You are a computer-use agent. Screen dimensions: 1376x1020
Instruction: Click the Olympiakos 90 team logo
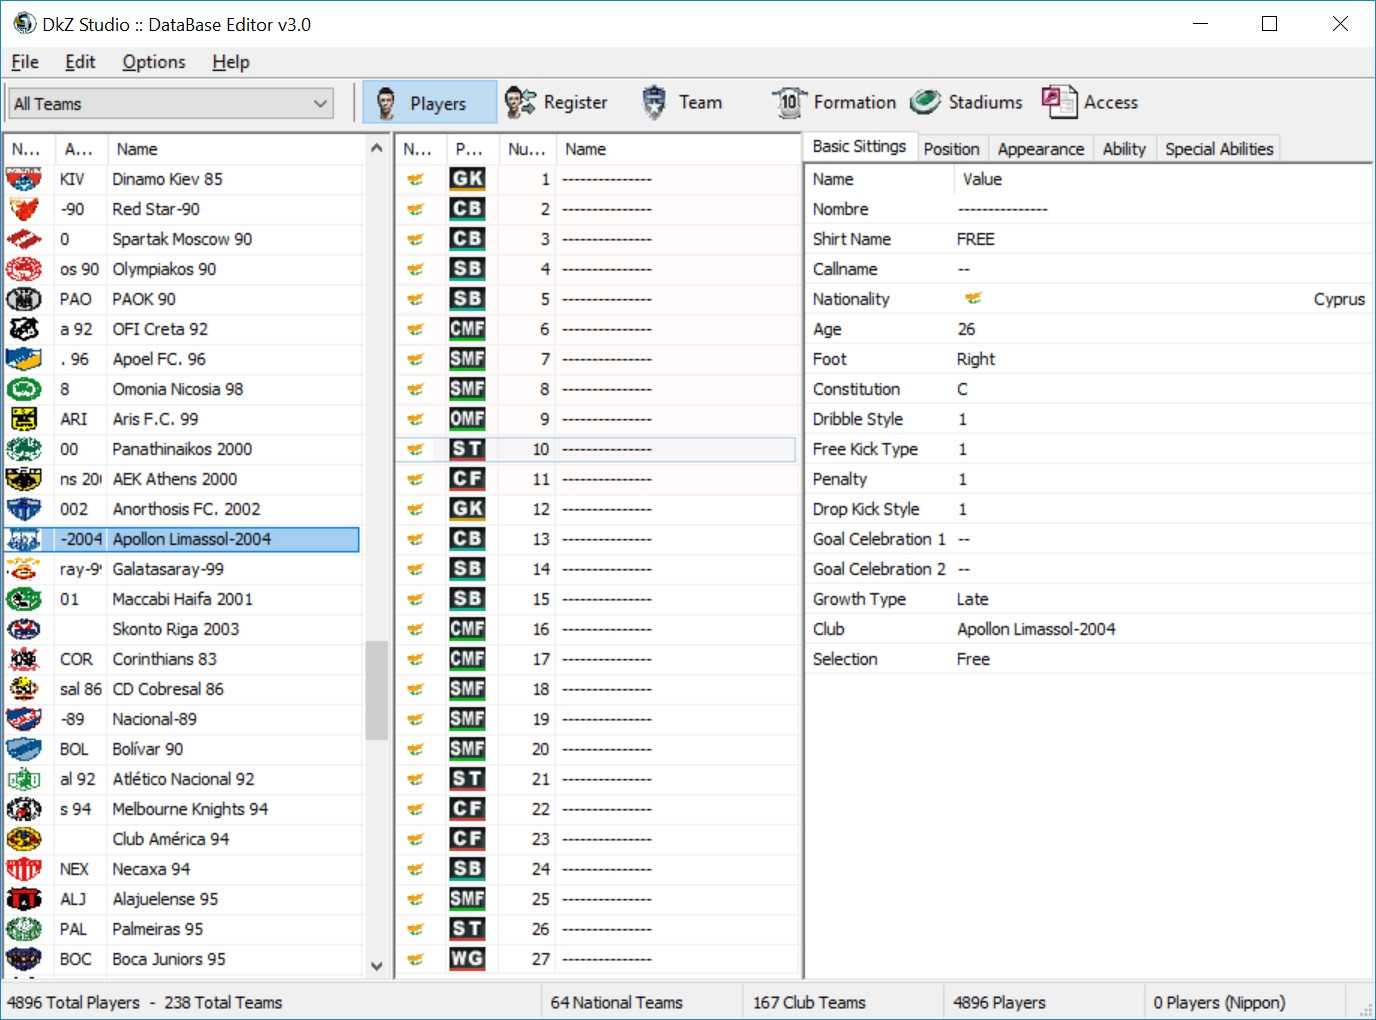coord(24,269)
